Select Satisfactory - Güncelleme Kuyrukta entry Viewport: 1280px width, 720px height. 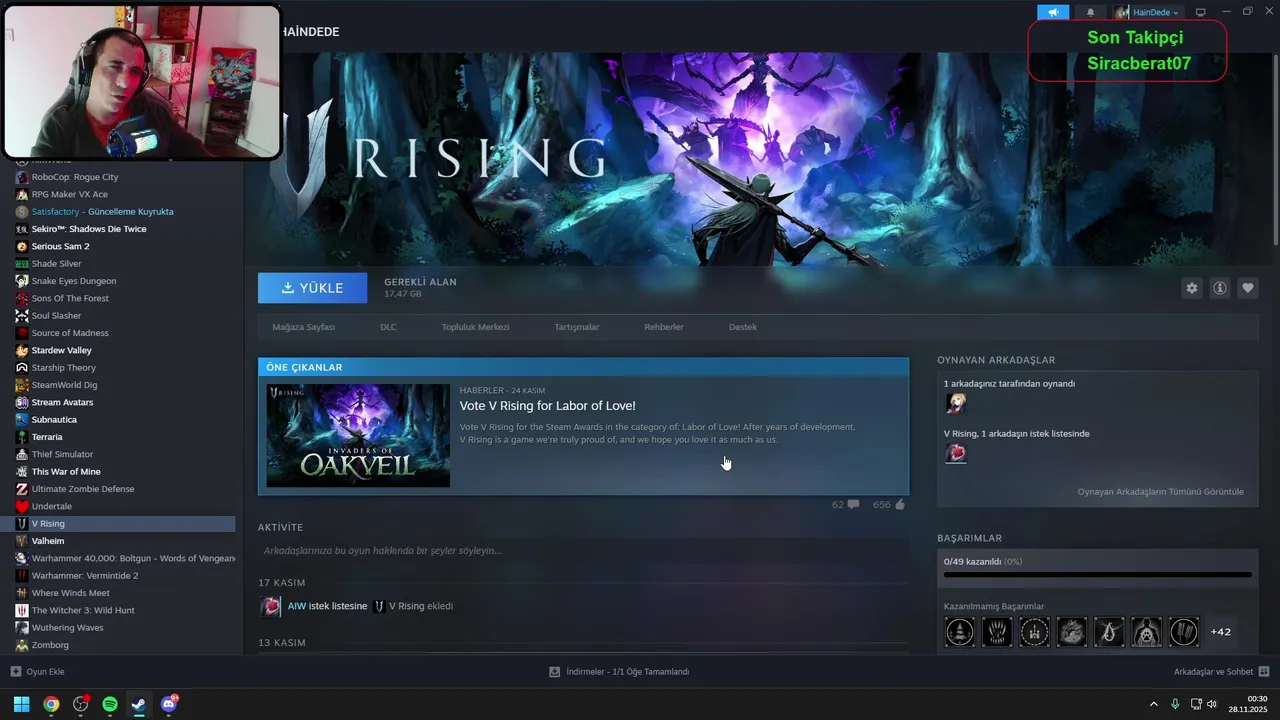click(x=102, y=212)
